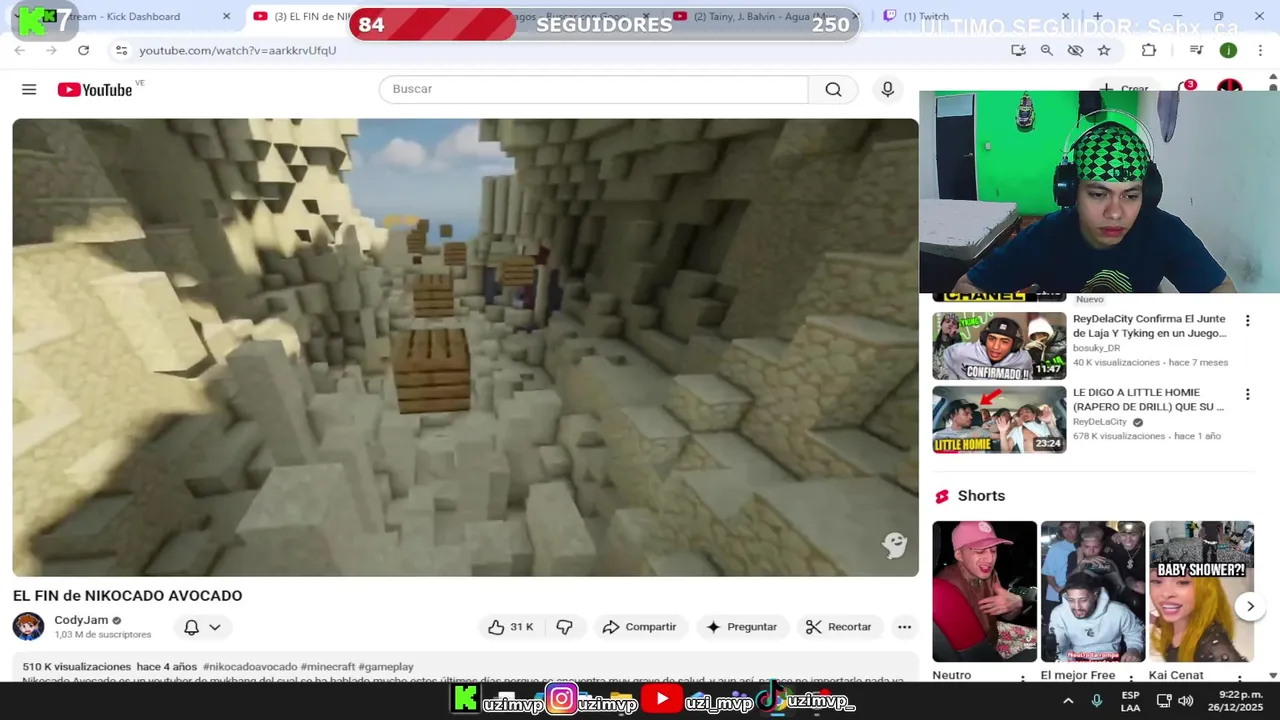The image size is (1280, 720).
Task: Click the Compartir share button
Action: pyautogui.click(x=640, y=627)
